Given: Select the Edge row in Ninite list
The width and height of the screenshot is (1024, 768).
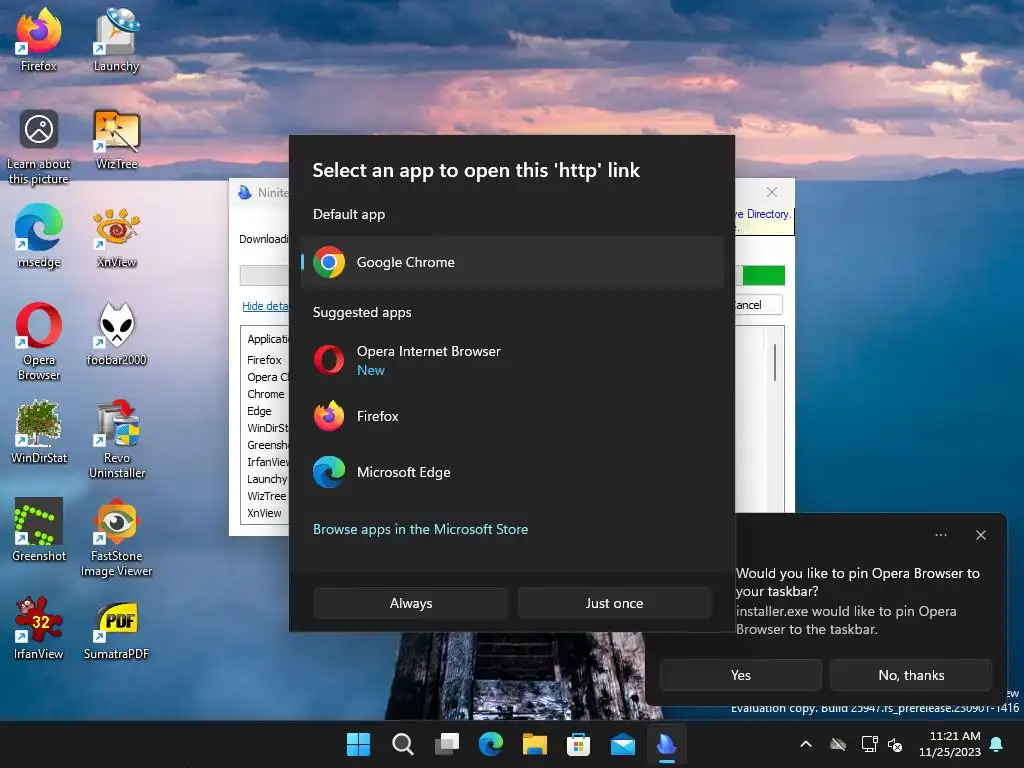Looking at the screenshot, I should (259, 411).
